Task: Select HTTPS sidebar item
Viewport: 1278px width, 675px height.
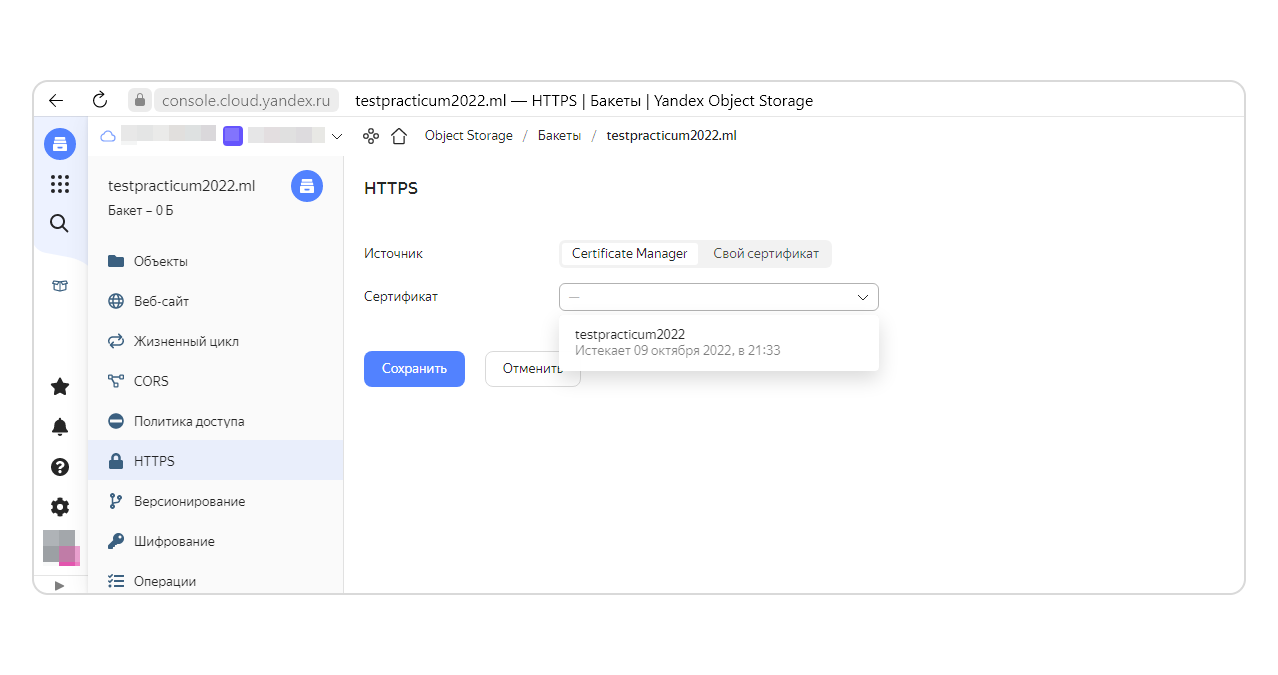Action: pos(215,461)
